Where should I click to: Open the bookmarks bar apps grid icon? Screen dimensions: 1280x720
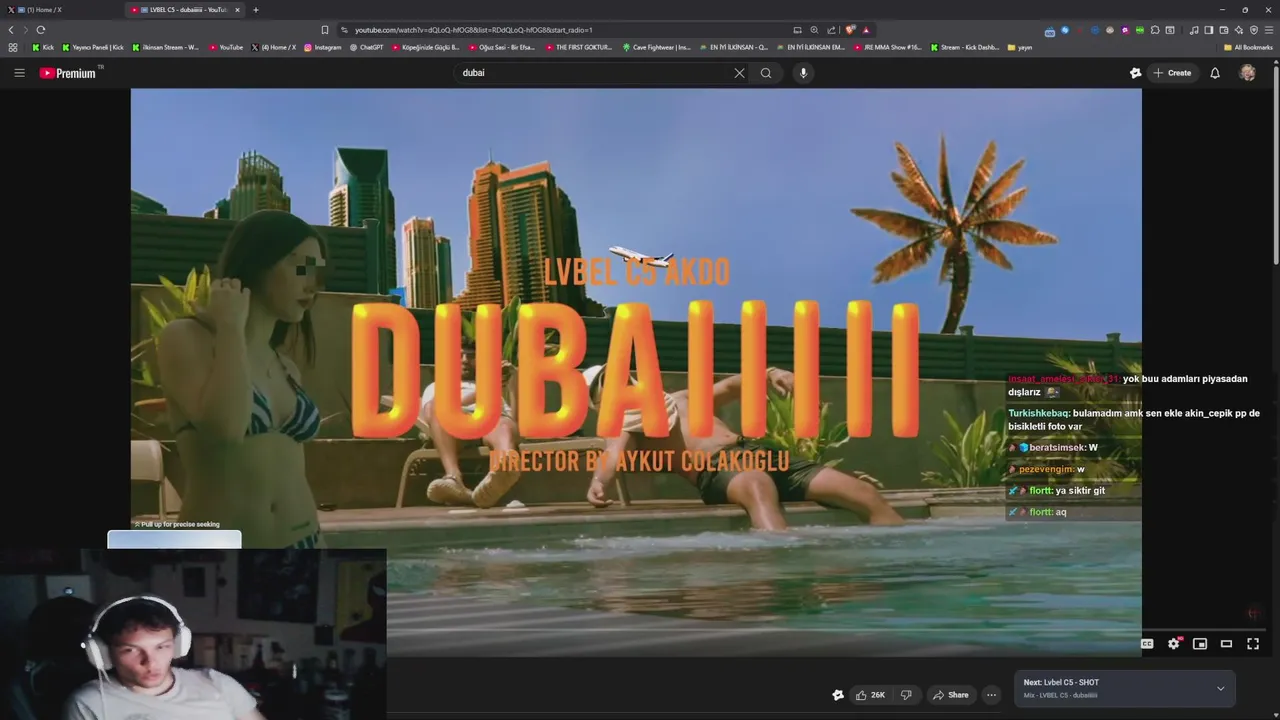pos(13,47)
